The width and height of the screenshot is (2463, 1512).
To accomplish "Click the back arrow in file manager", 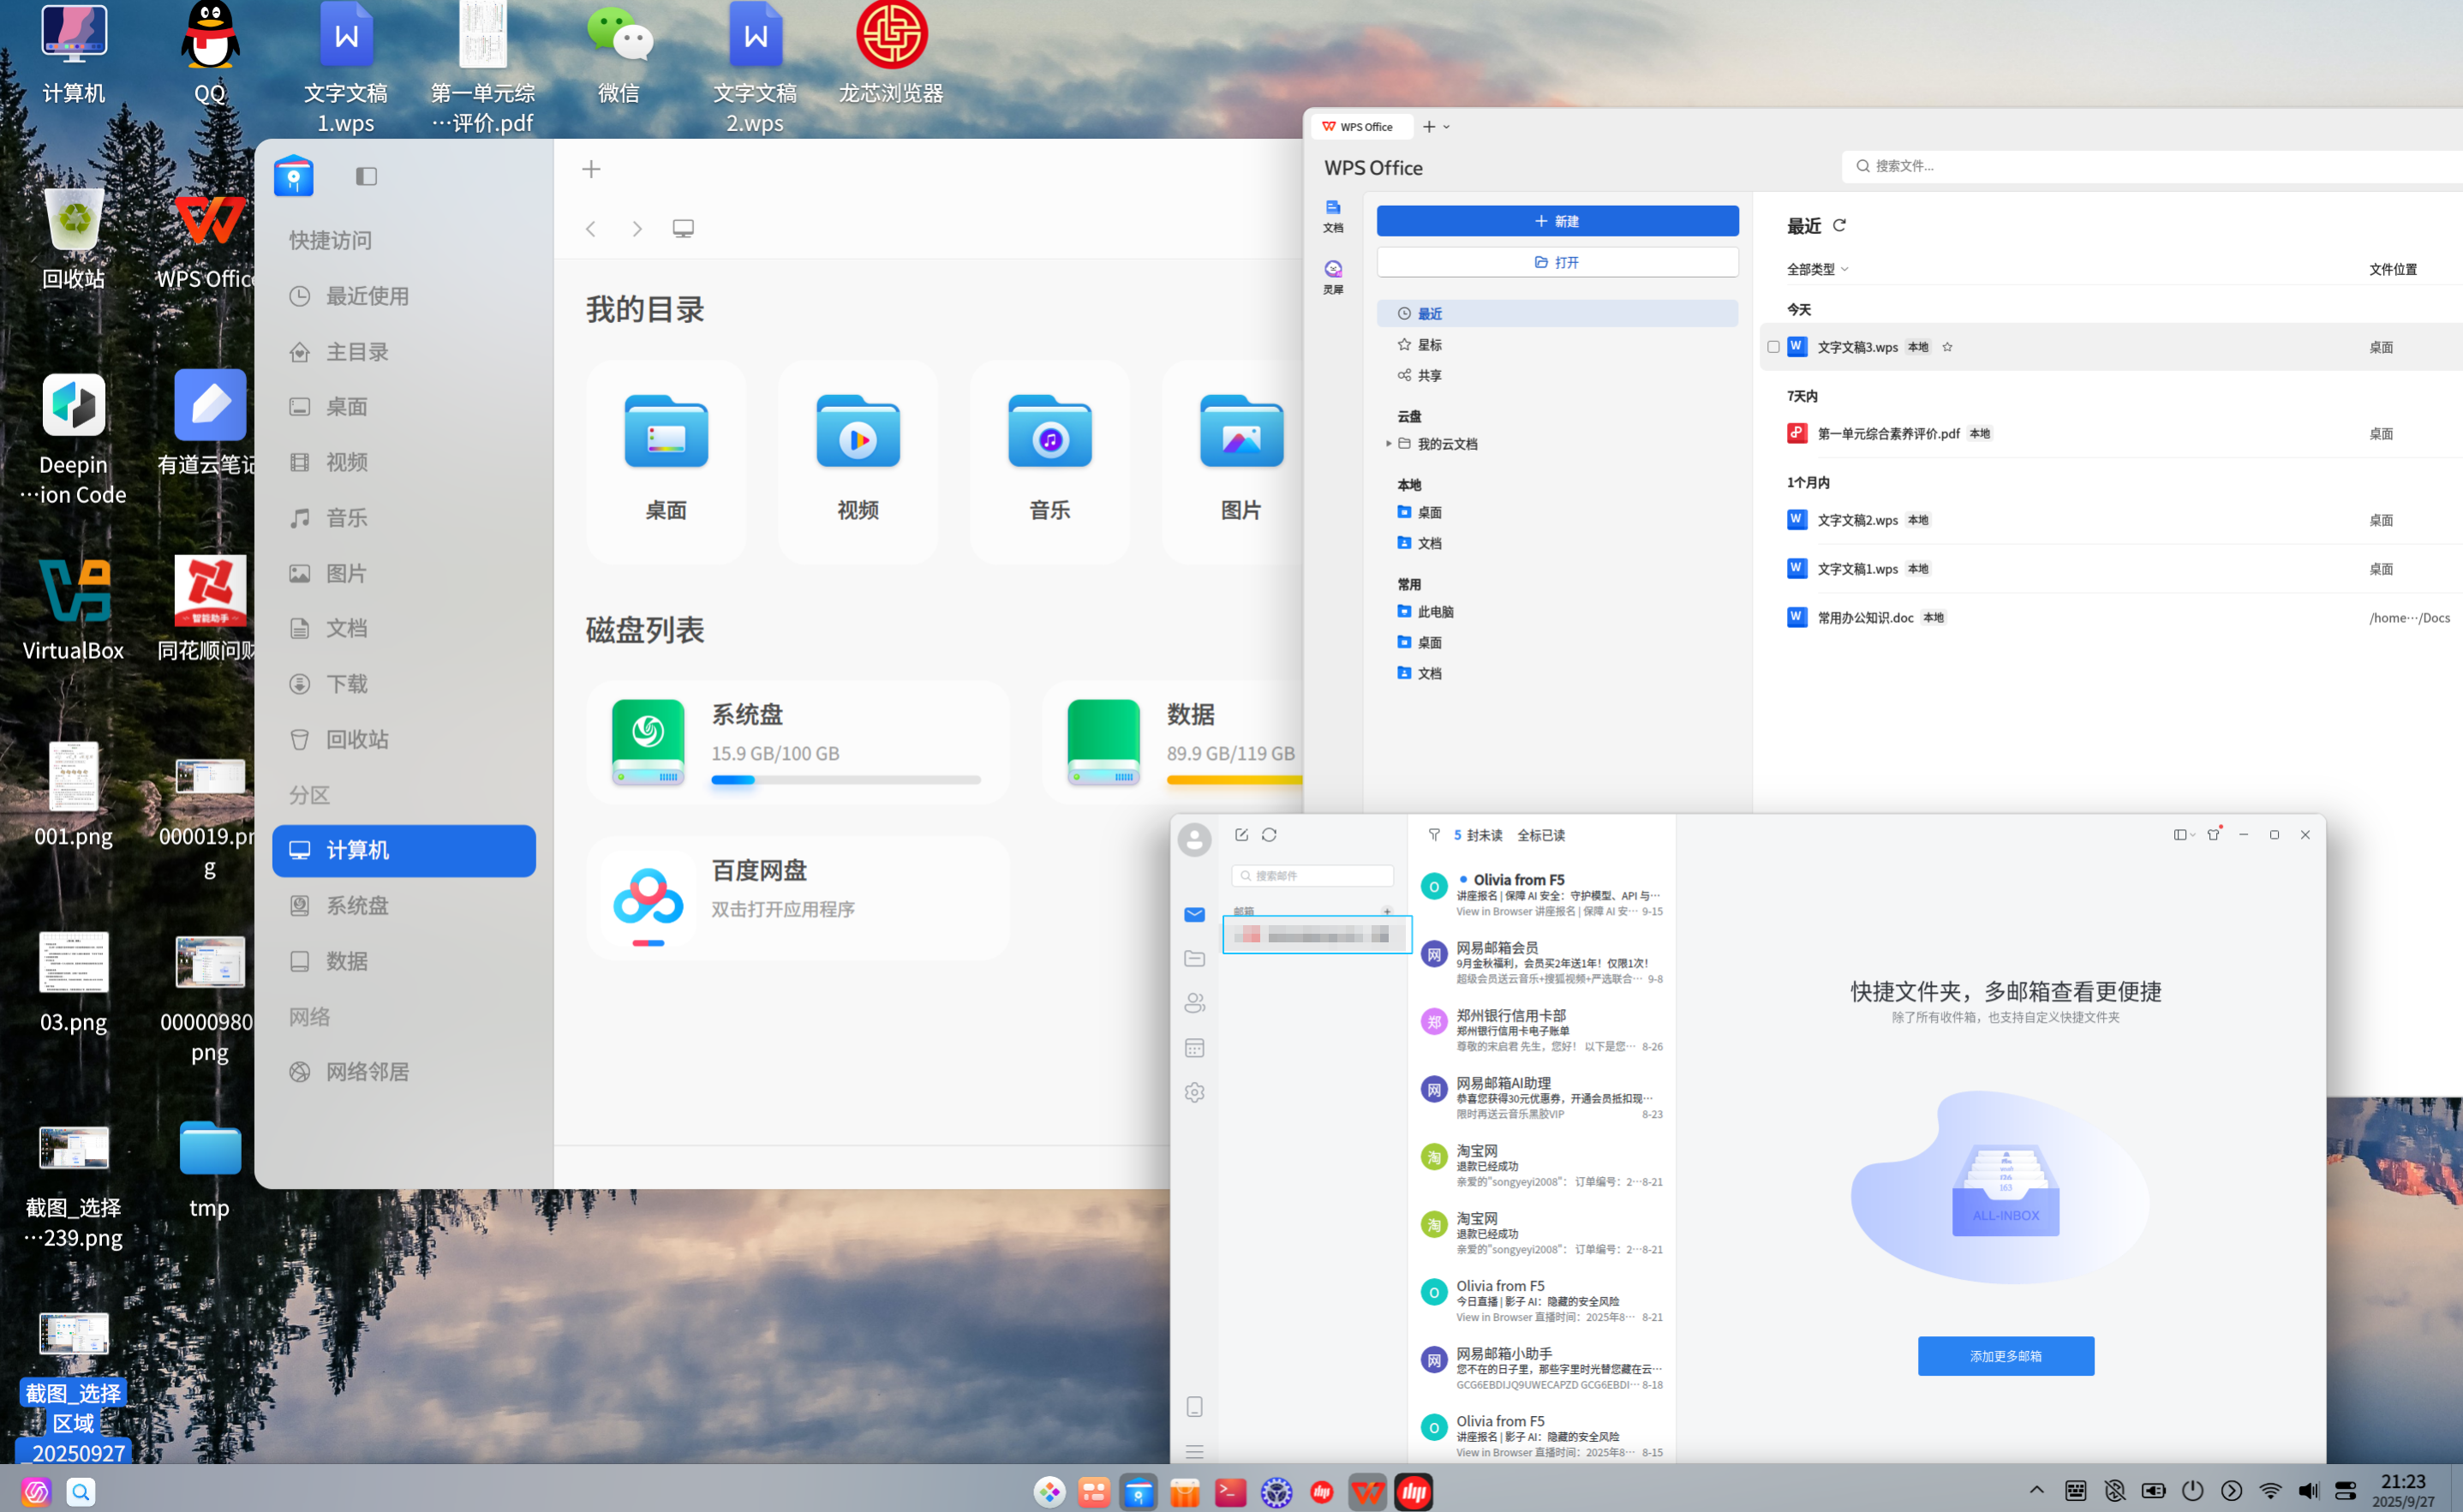I will [591, 229].
